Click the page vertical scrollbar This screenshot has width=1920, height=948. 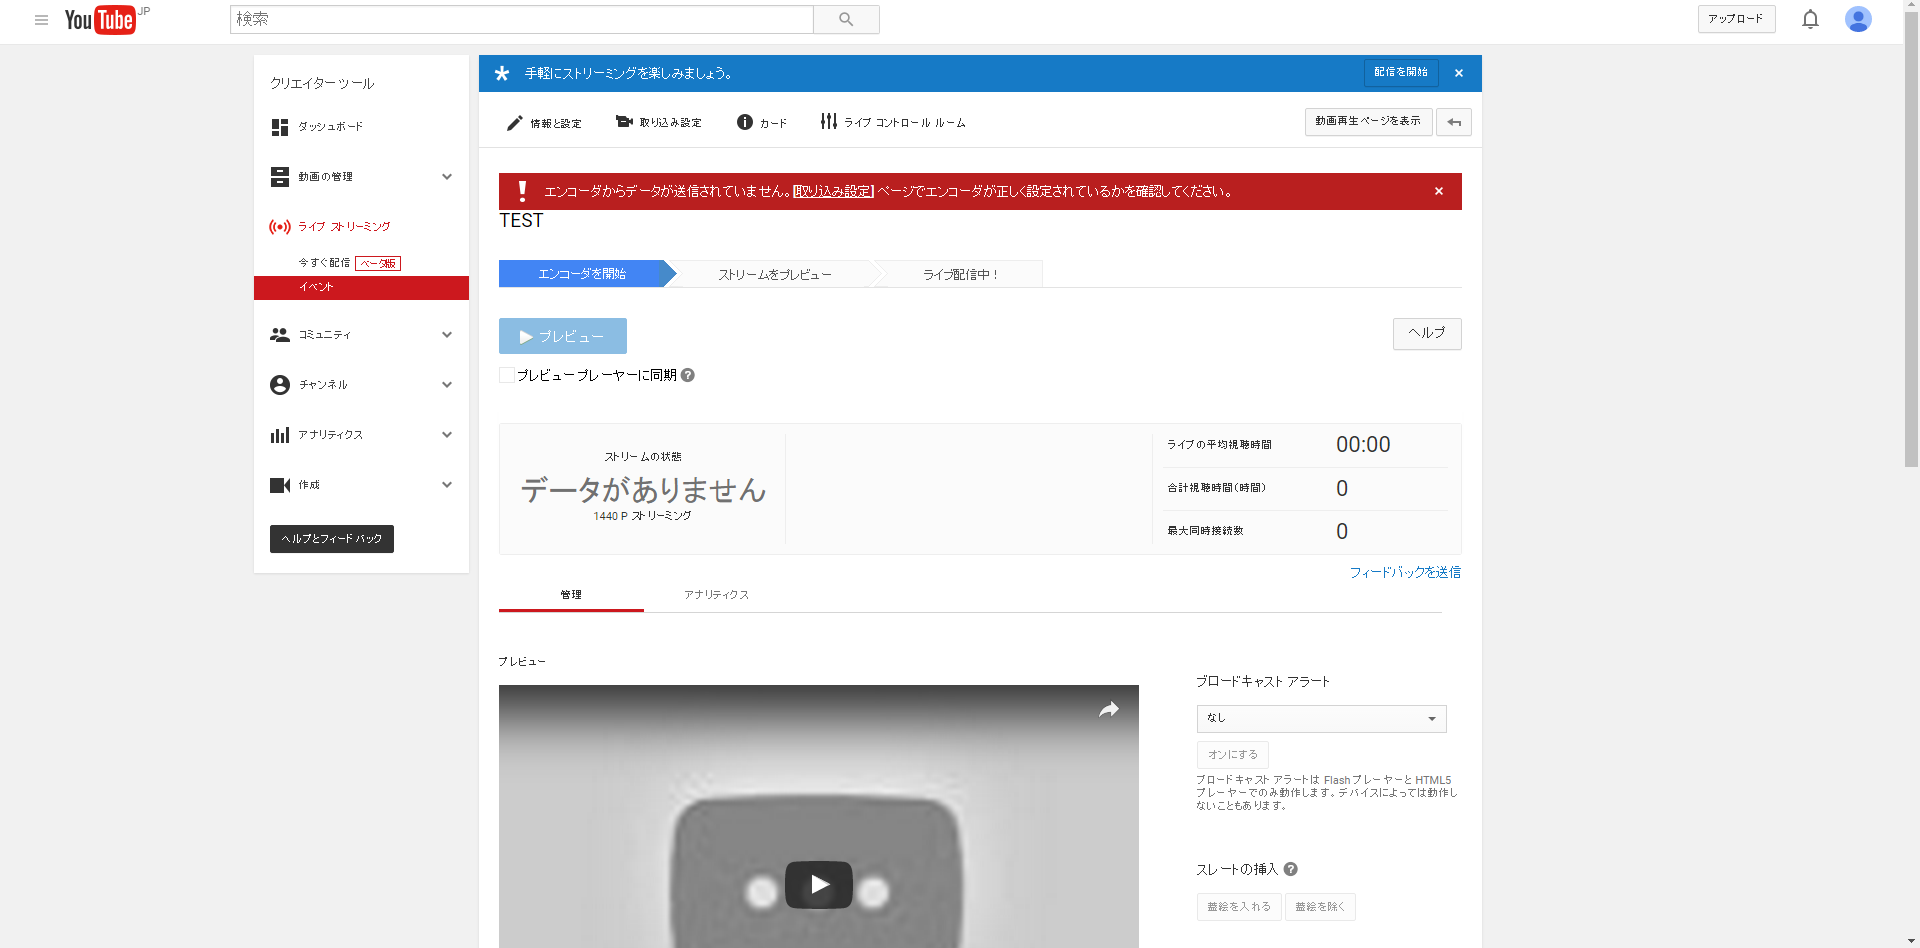tap(1911, 240)
